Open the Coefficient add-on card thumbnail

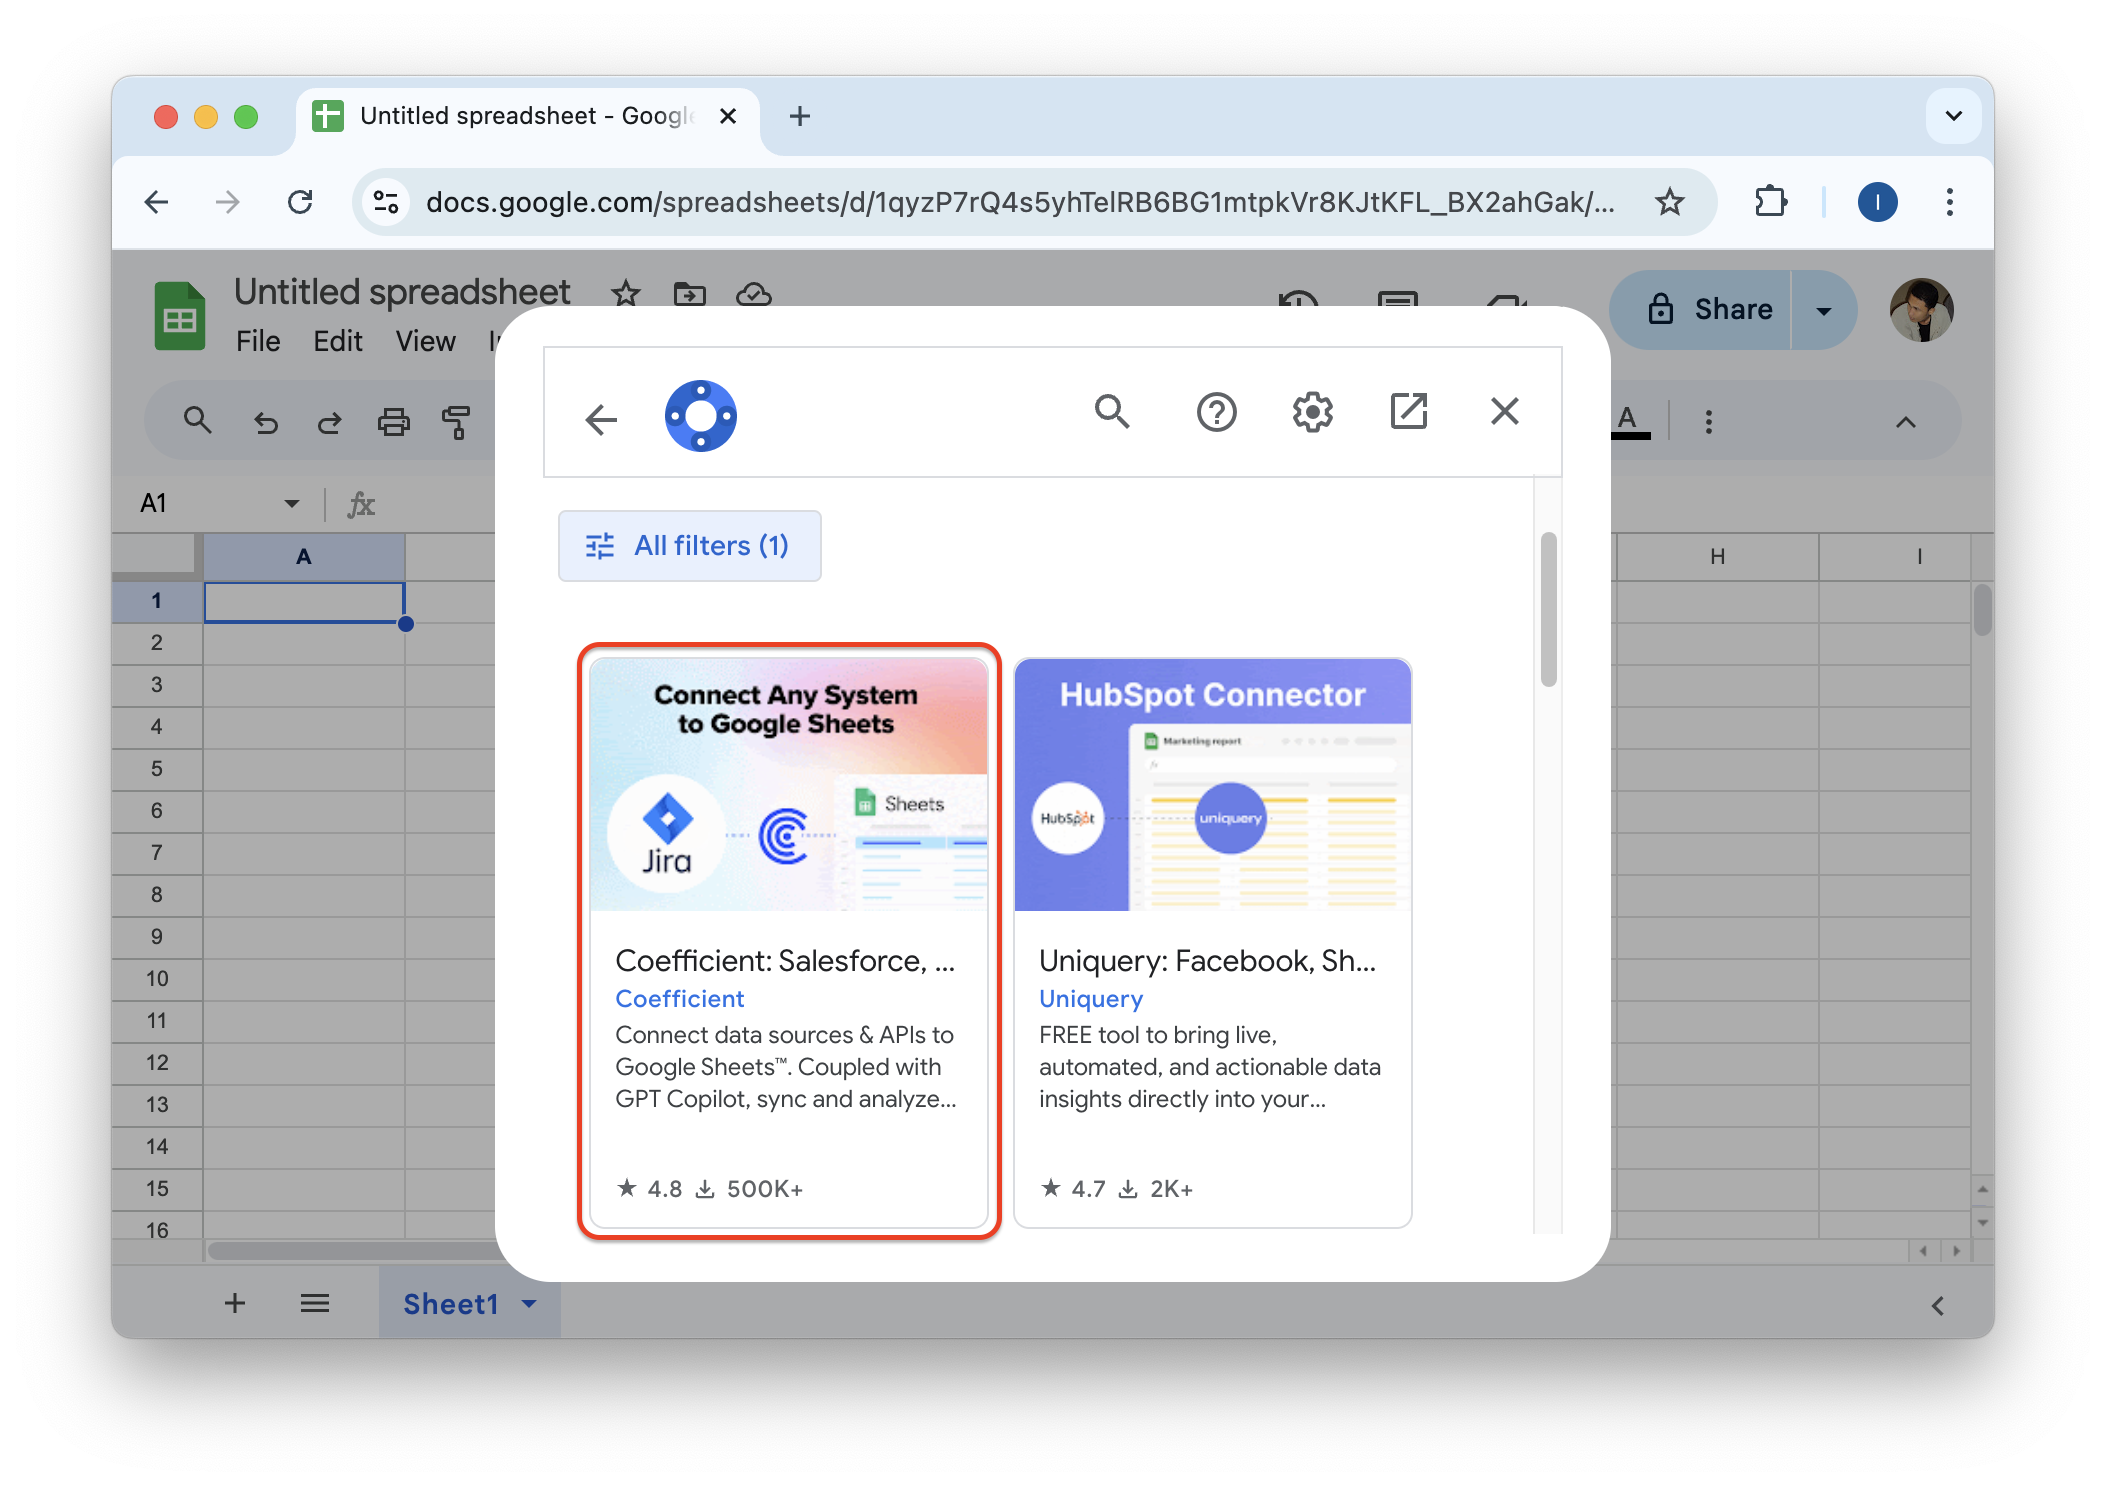click(788, 785)
